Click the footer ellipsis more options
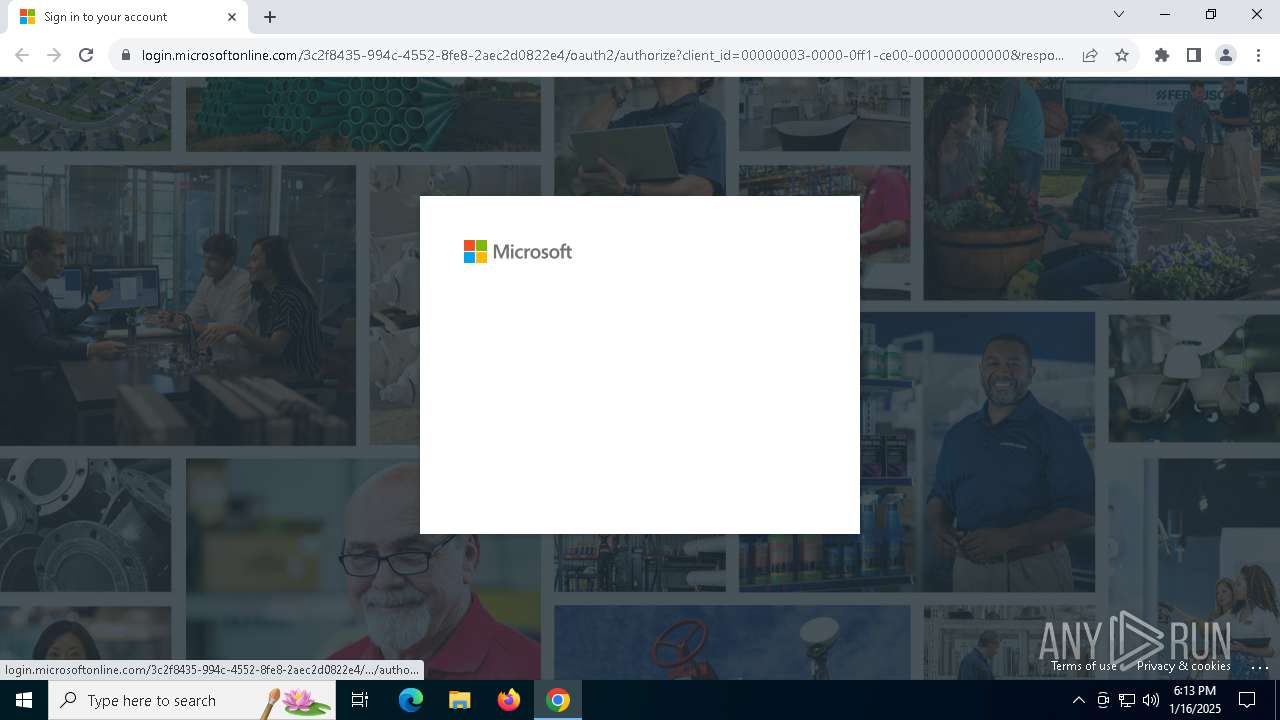1280x720 pixels. [1260, 667]
